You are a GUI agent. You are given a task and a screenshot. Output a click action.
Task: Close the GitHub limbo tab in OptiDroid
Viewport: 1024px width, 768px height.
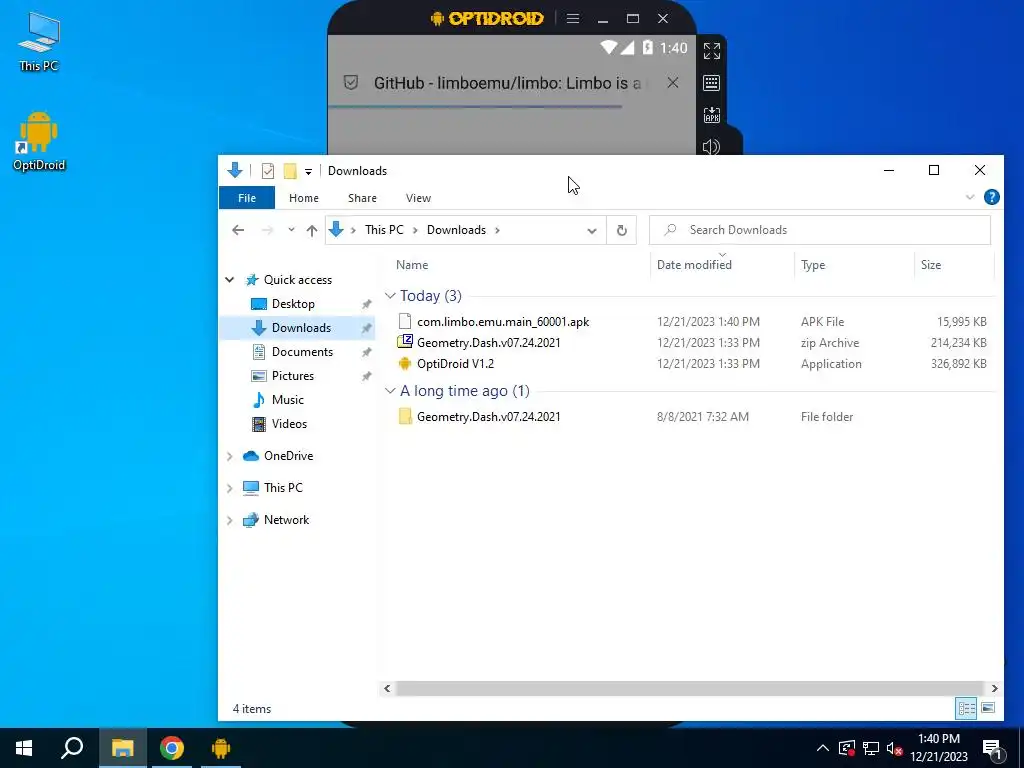tap(673, 83)
